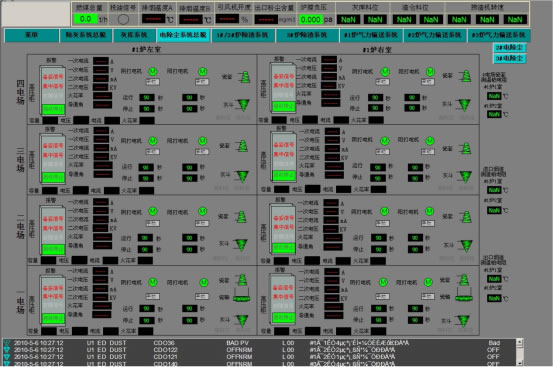Select the 瓷套 insulator icon in 三电场 left chamber
Viewport: 553px width, 367px height.
[x=242, y=146]
